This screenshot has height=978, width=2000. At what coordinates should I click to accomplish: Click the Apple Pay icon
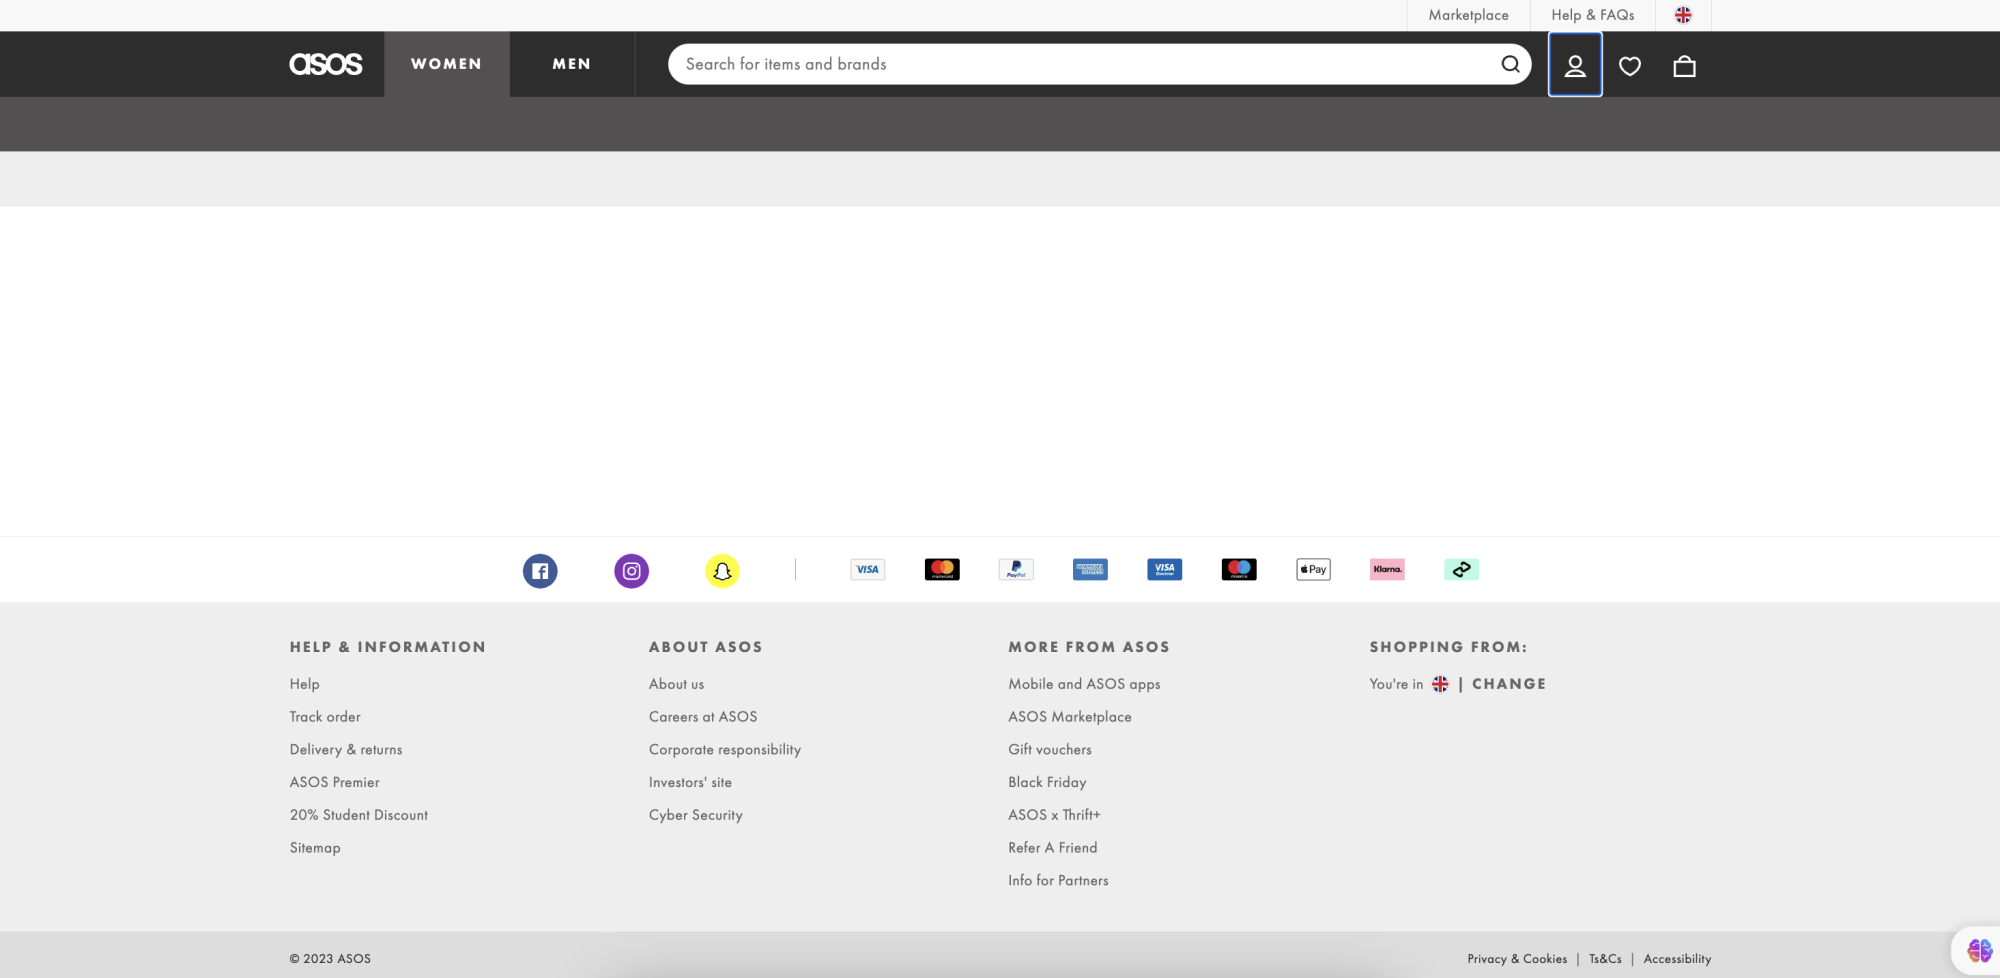click(x=1313, y=569)
